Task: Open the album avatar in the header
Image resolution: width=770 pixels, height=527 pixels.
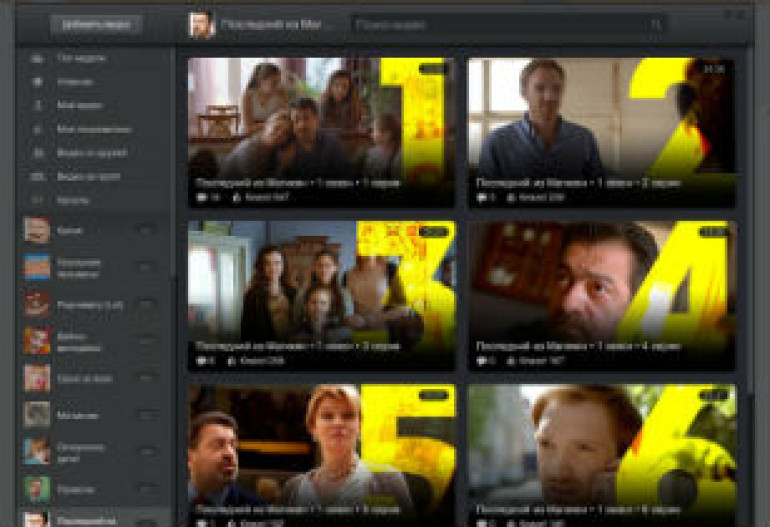Action: (202, 25)
